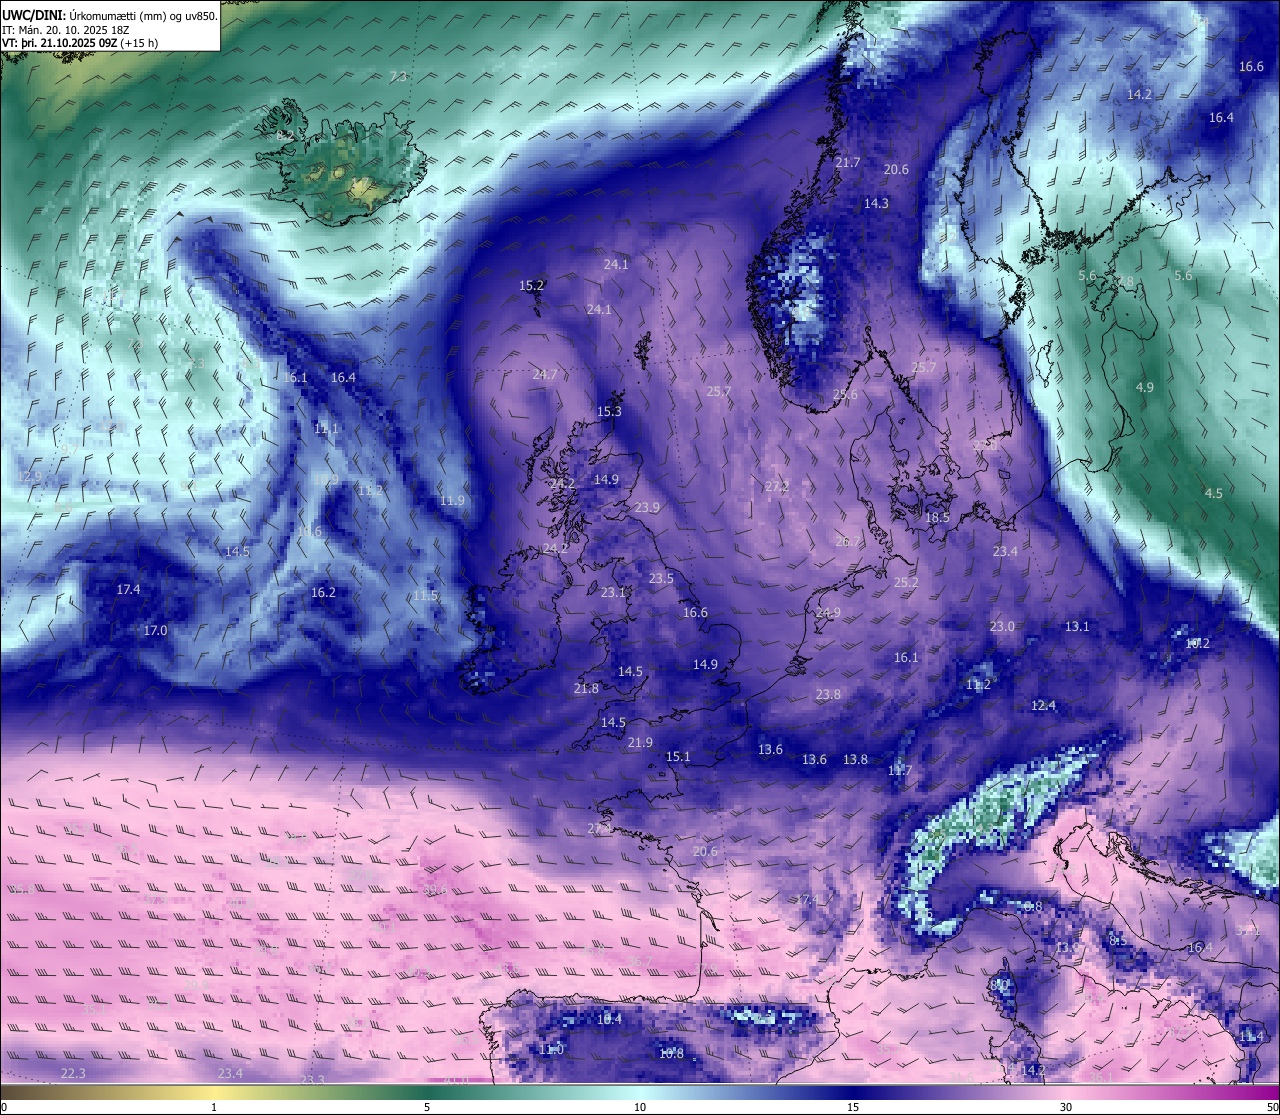The height and width of the screenshot is (1115, 1280).
Task: Click the 11.5 value west of Ireland
Action: (x=425, y=595)
